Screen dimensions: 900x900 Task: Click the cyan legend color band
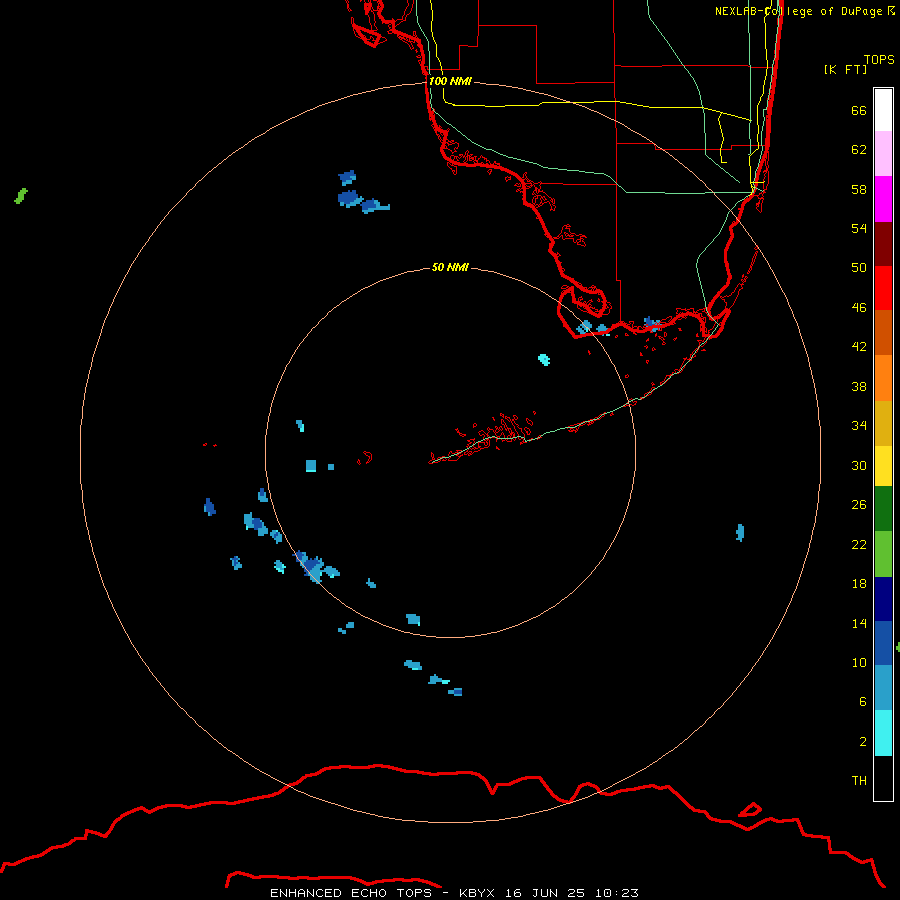883,733
